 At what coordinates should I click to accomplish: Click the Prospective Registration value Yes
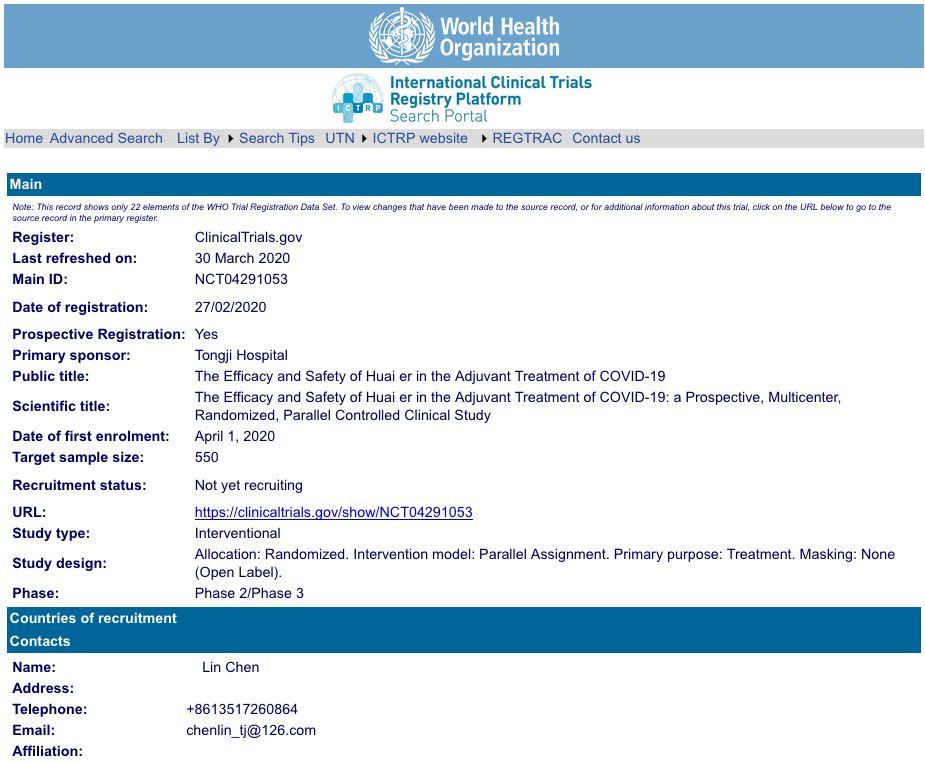[x=206, y=334]
